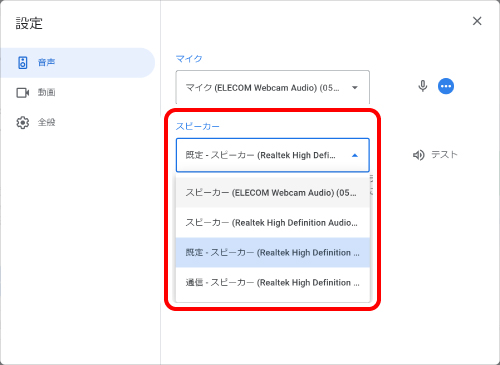
Task: Click the speaker dropdown up arrow
Action: (355, 155)
